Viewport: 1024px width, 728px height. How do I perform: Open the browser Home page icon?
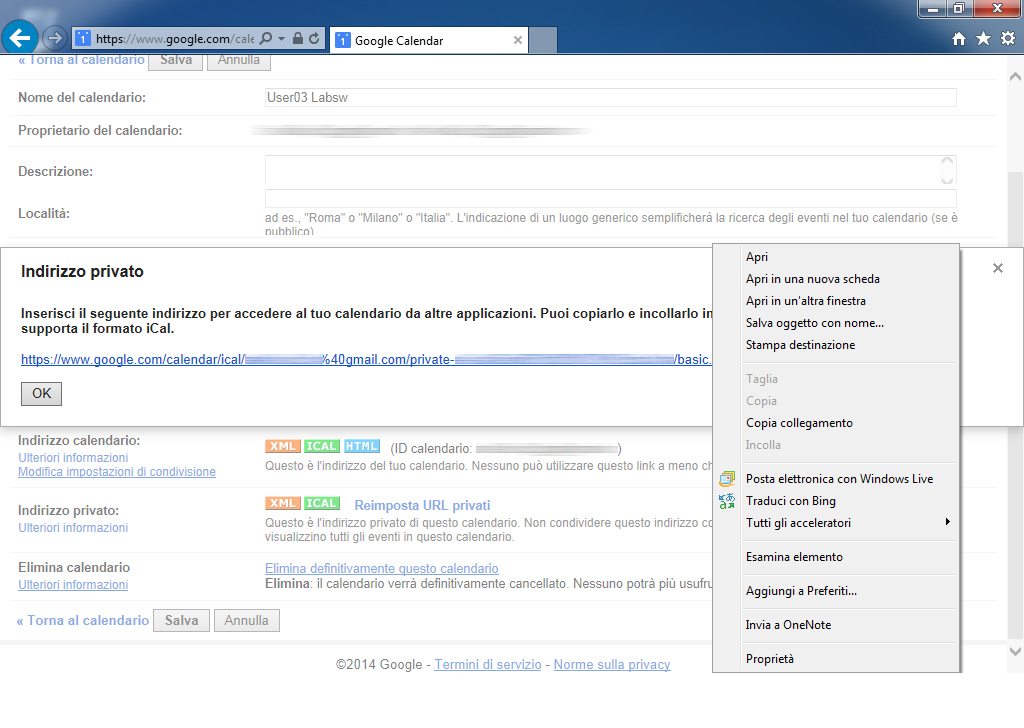pos(959,39)
